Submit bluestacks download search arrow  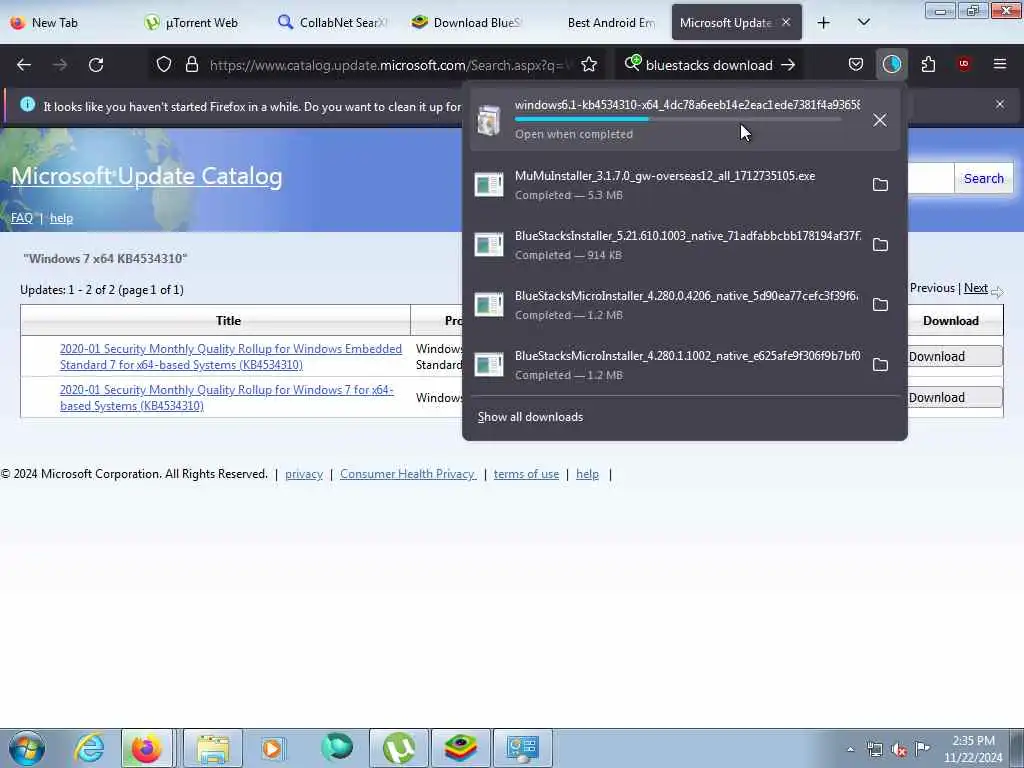click(x=788, y=65)
